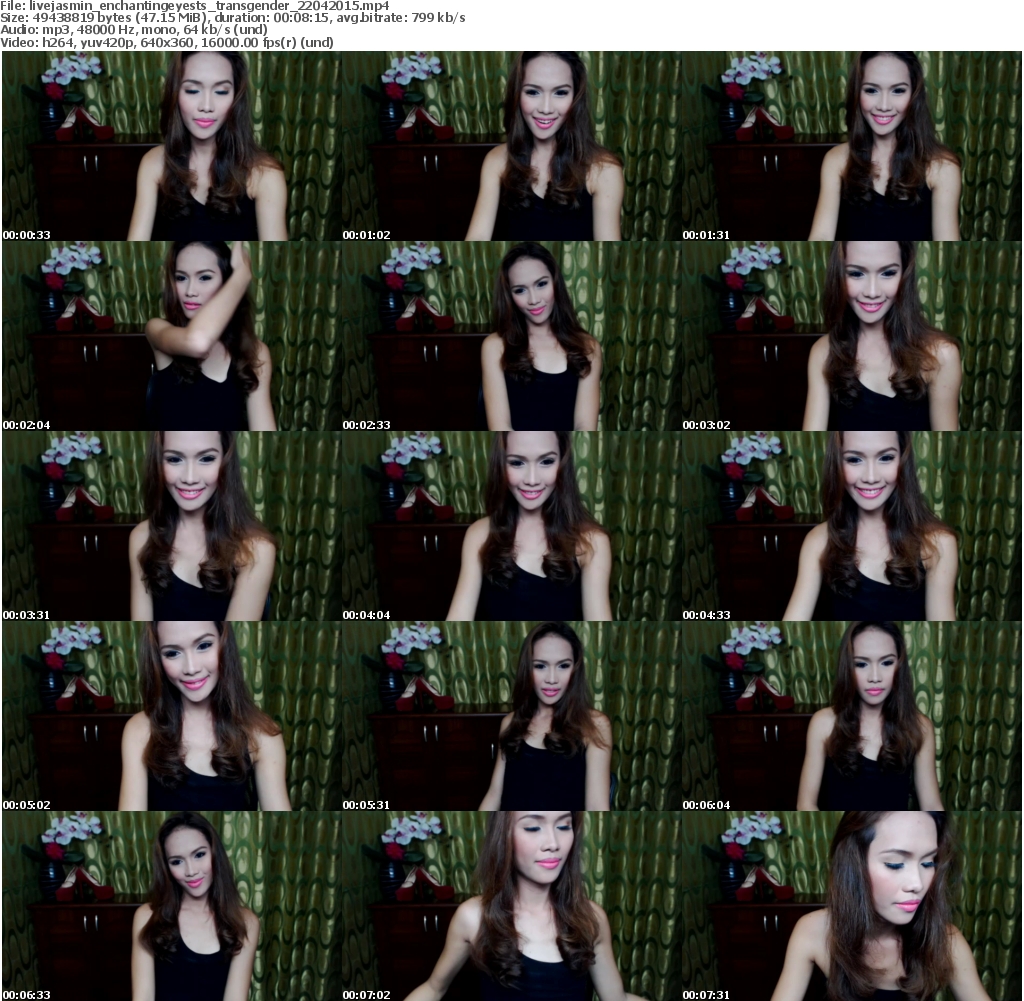
Task: Select the thumbnail frame at 00:03:02
Action: [x=852, y=336]
